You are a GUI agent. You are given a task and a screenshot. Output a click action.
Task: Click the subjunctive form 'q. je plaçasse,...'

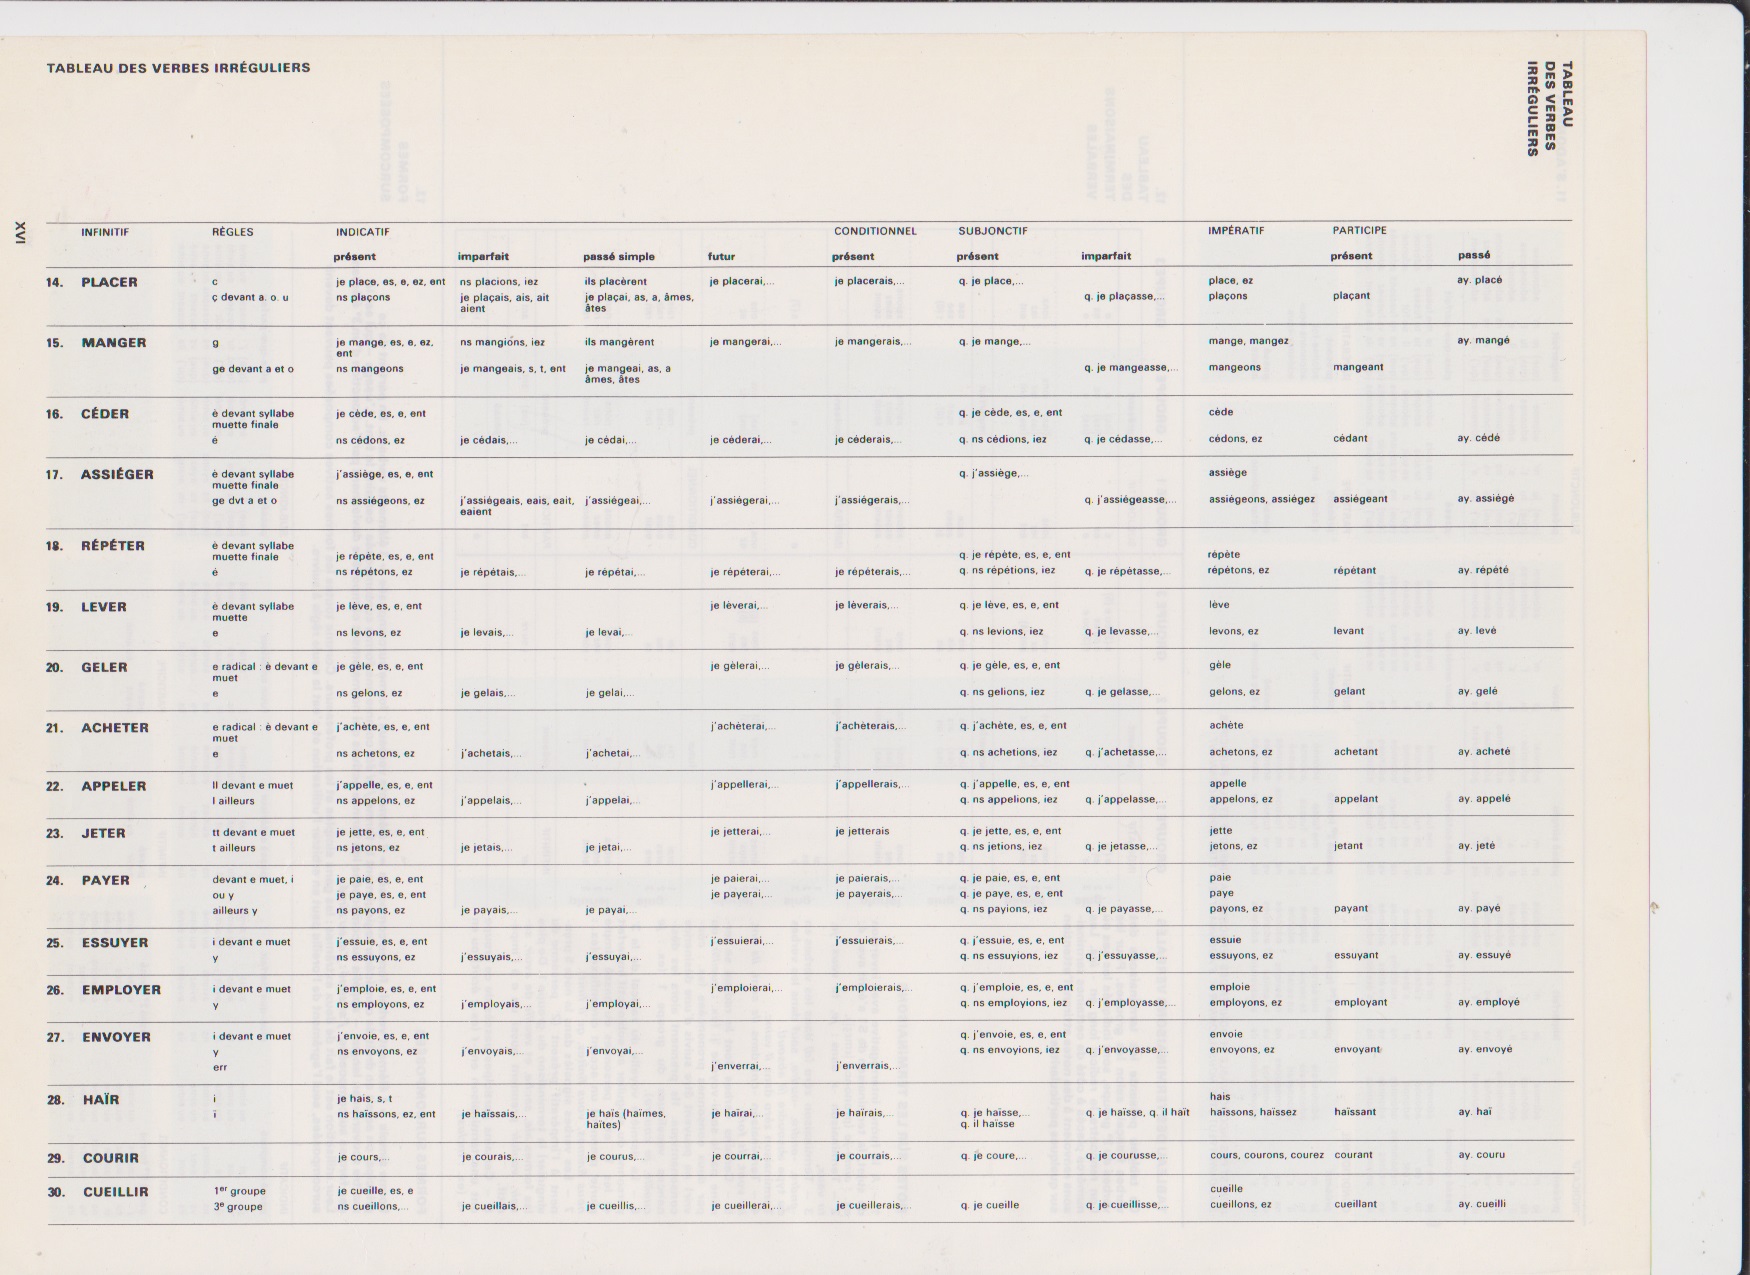[1125, 296]
